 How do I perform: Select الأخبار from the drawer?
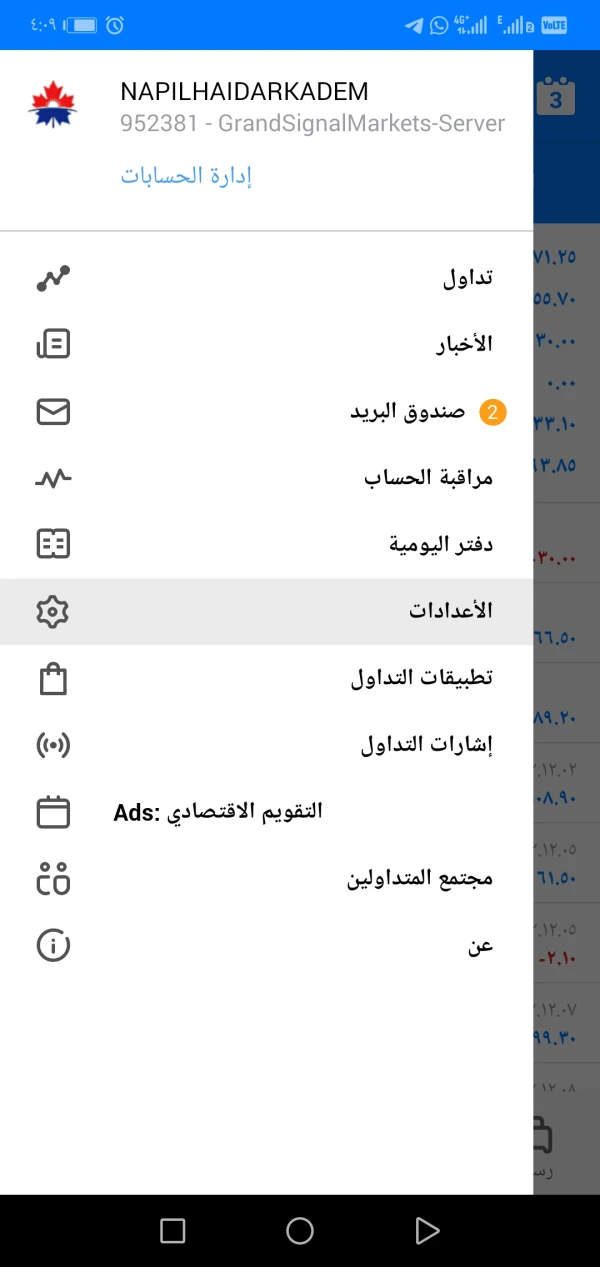(x=464, y=345)
